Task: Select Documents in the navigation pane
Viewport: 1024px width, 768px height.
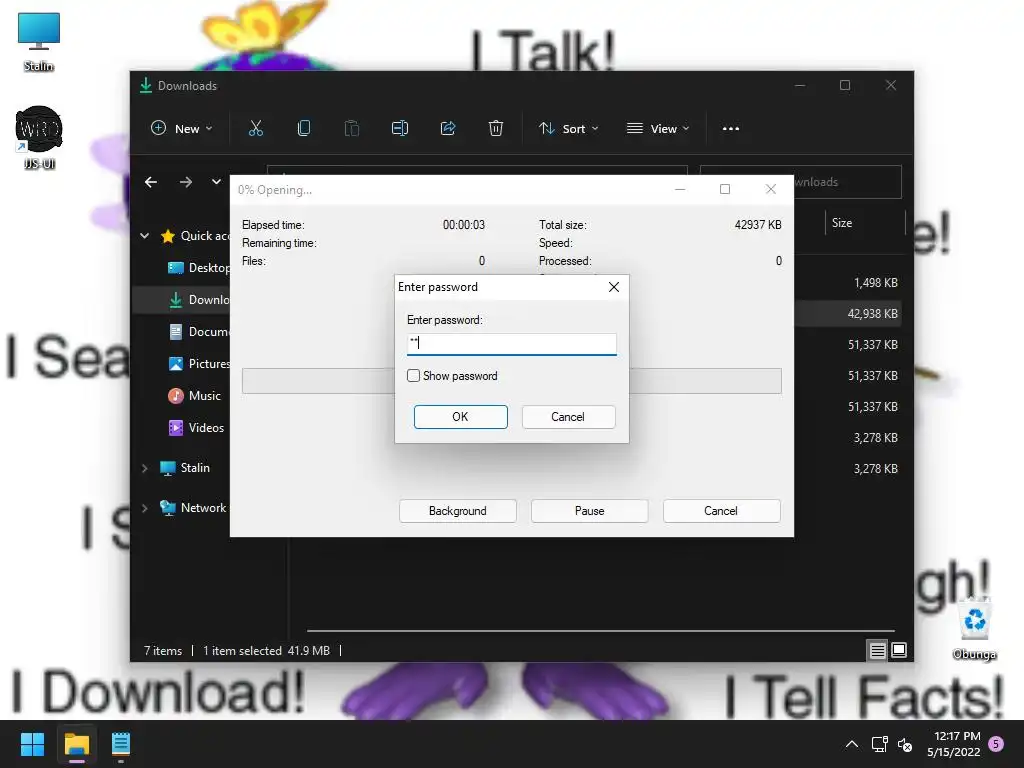Action: (x=199, y=332)
